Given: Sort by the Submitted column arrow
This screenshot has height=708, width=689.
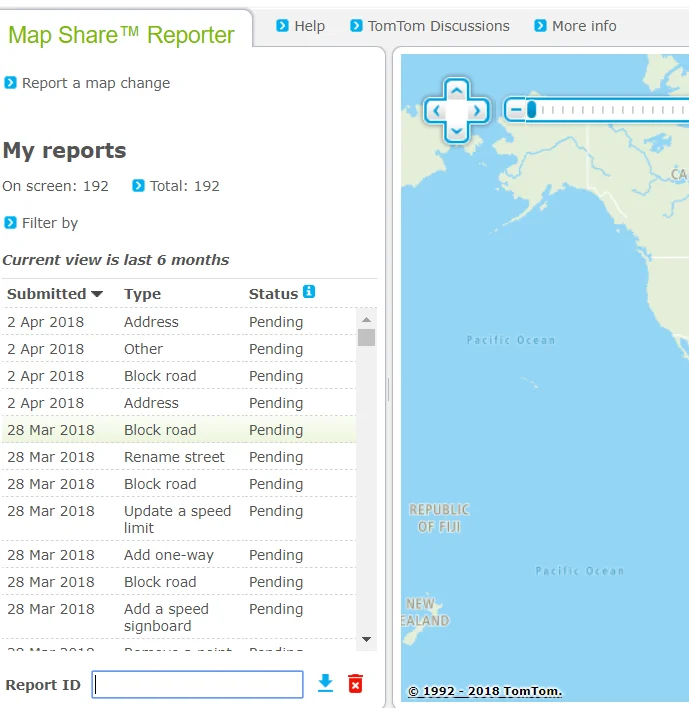Looking at the screenshot, I should 97,294.
